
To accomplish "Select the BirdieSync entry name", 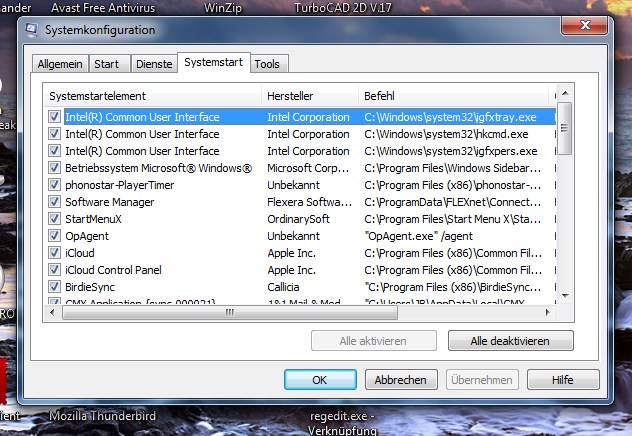I will click(90, 287).
